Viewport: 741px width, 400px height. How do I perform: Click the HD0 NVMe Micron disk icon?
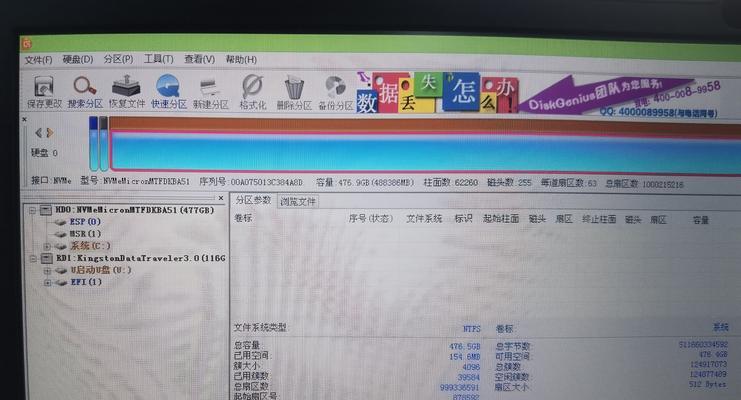46,210
